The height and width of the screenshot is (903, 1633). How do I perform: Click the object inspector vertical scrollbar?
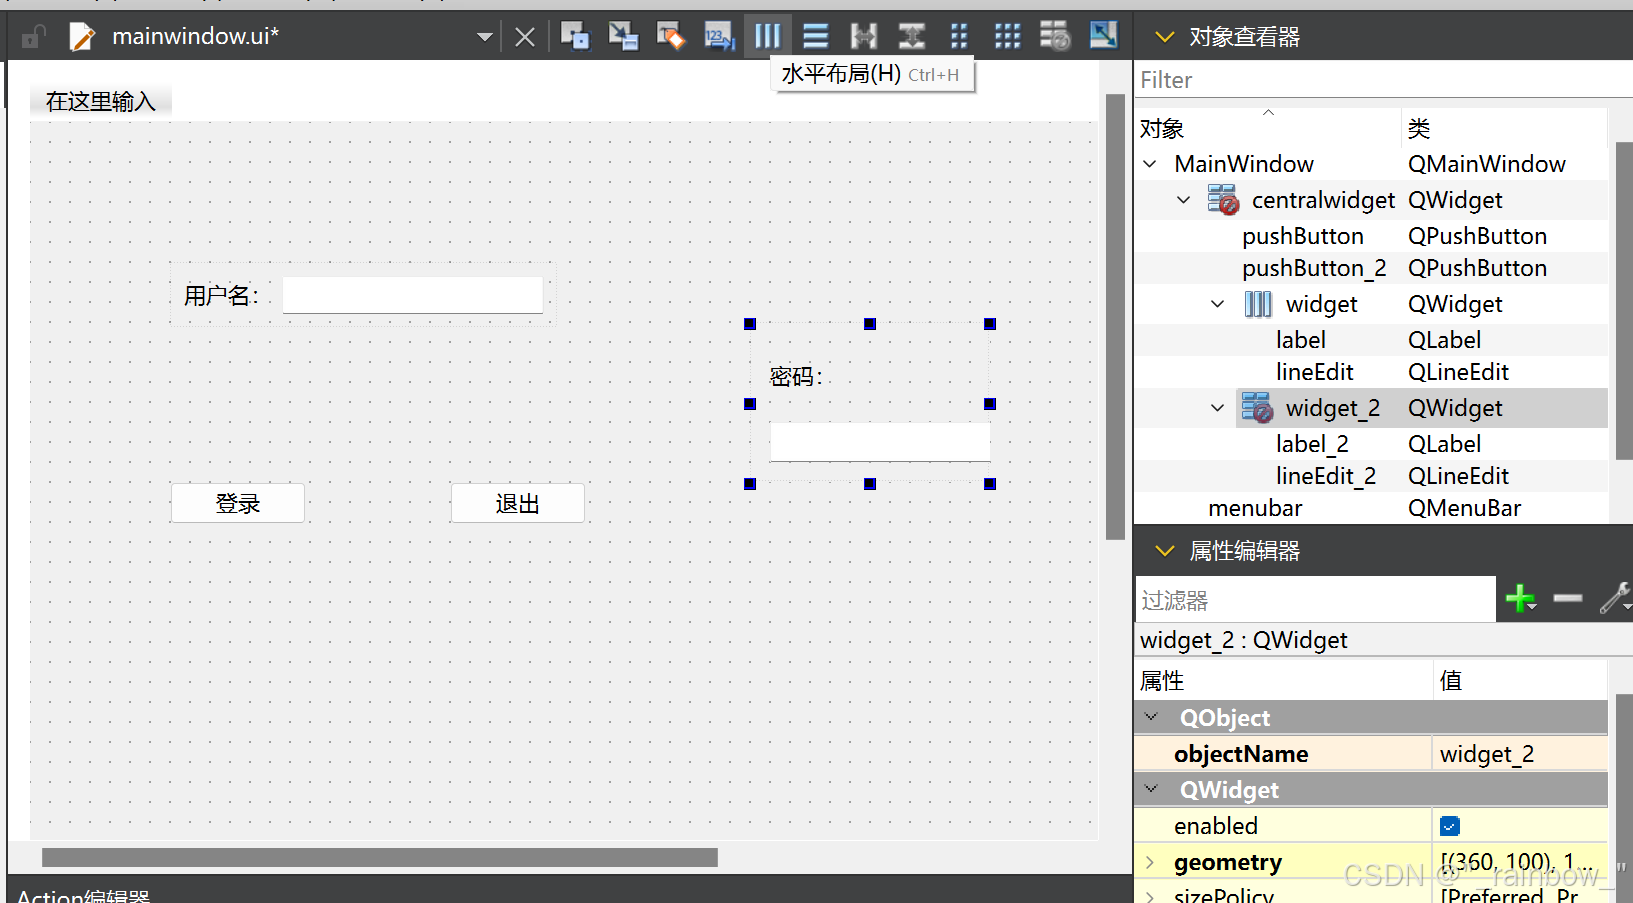tap(1624, 300)
